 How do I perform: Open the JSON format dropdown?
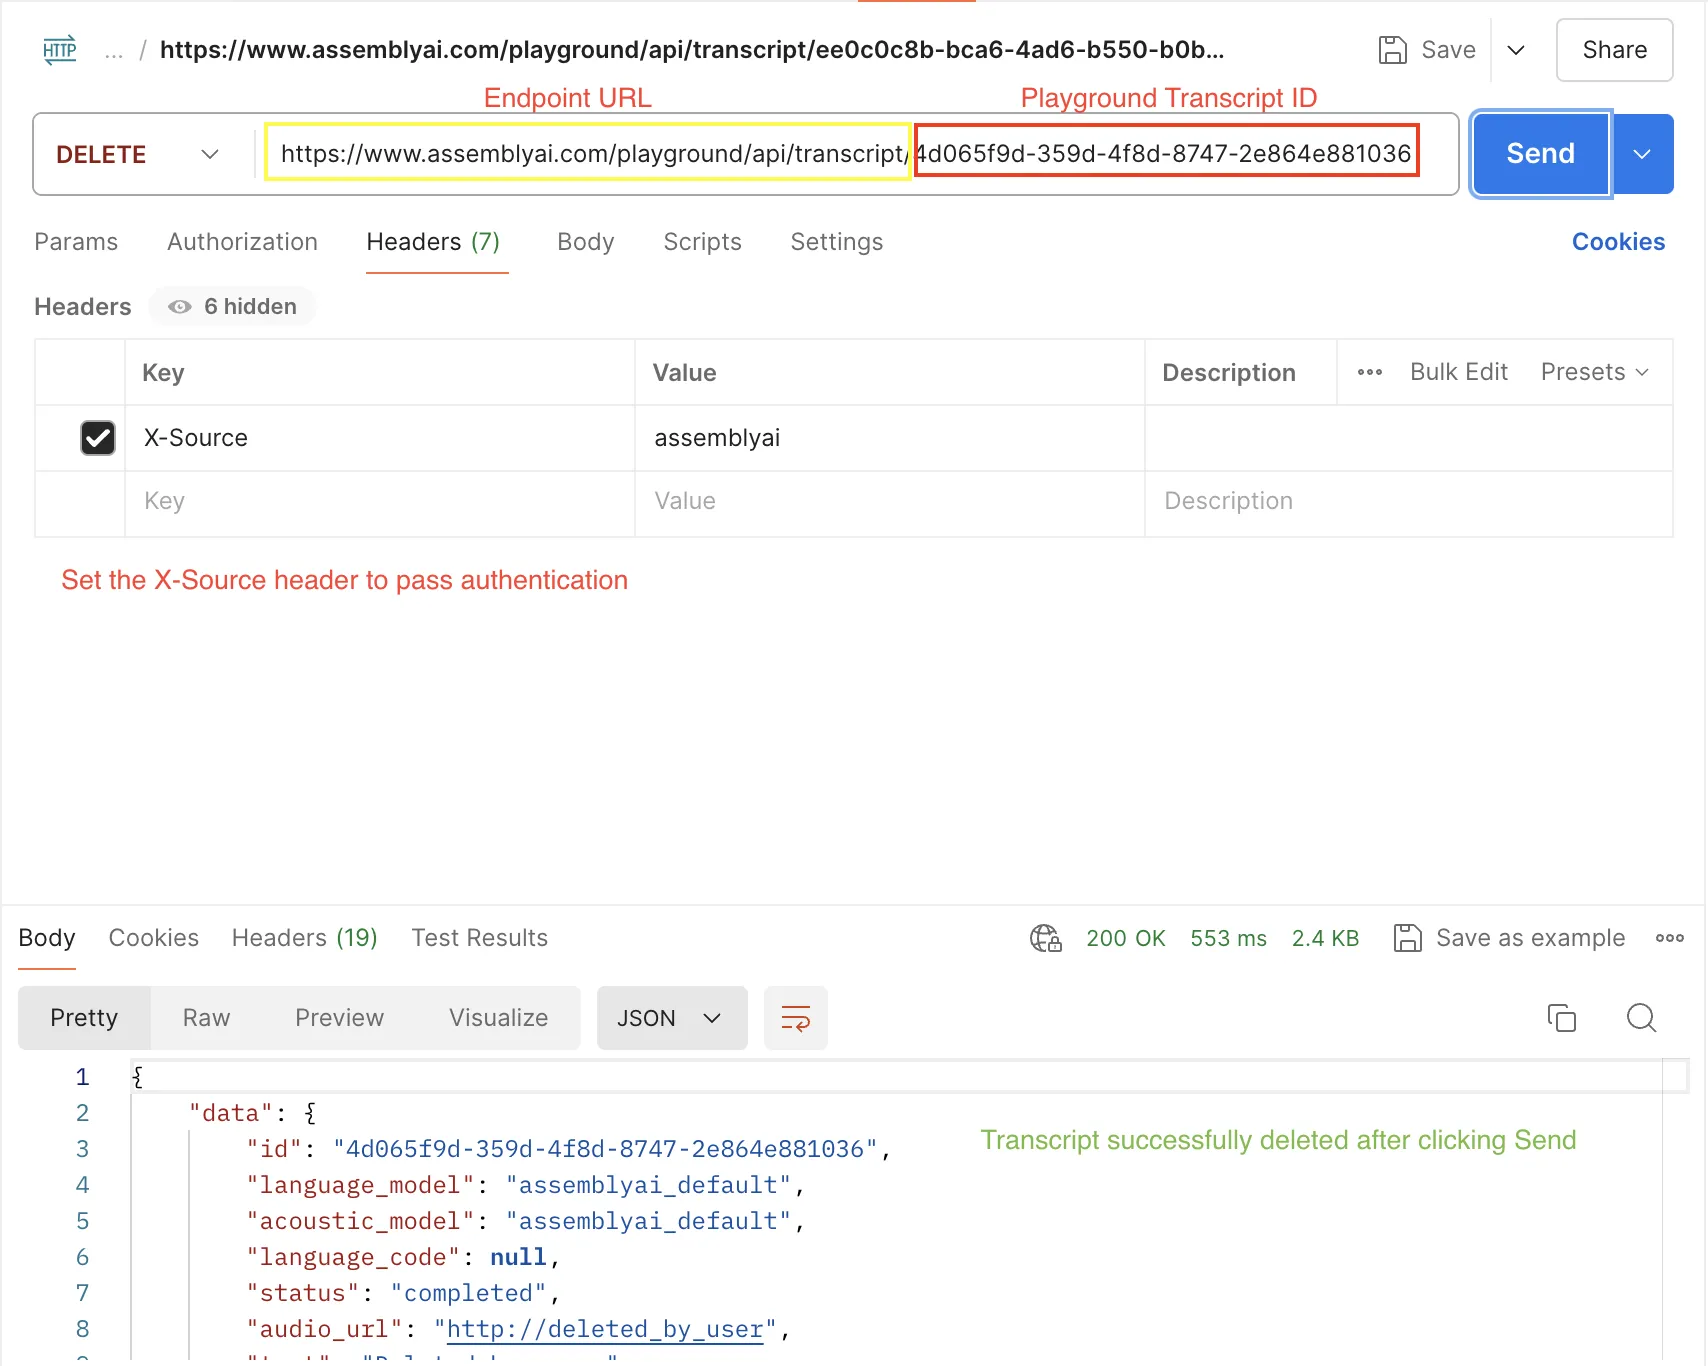coord(670,1018)
